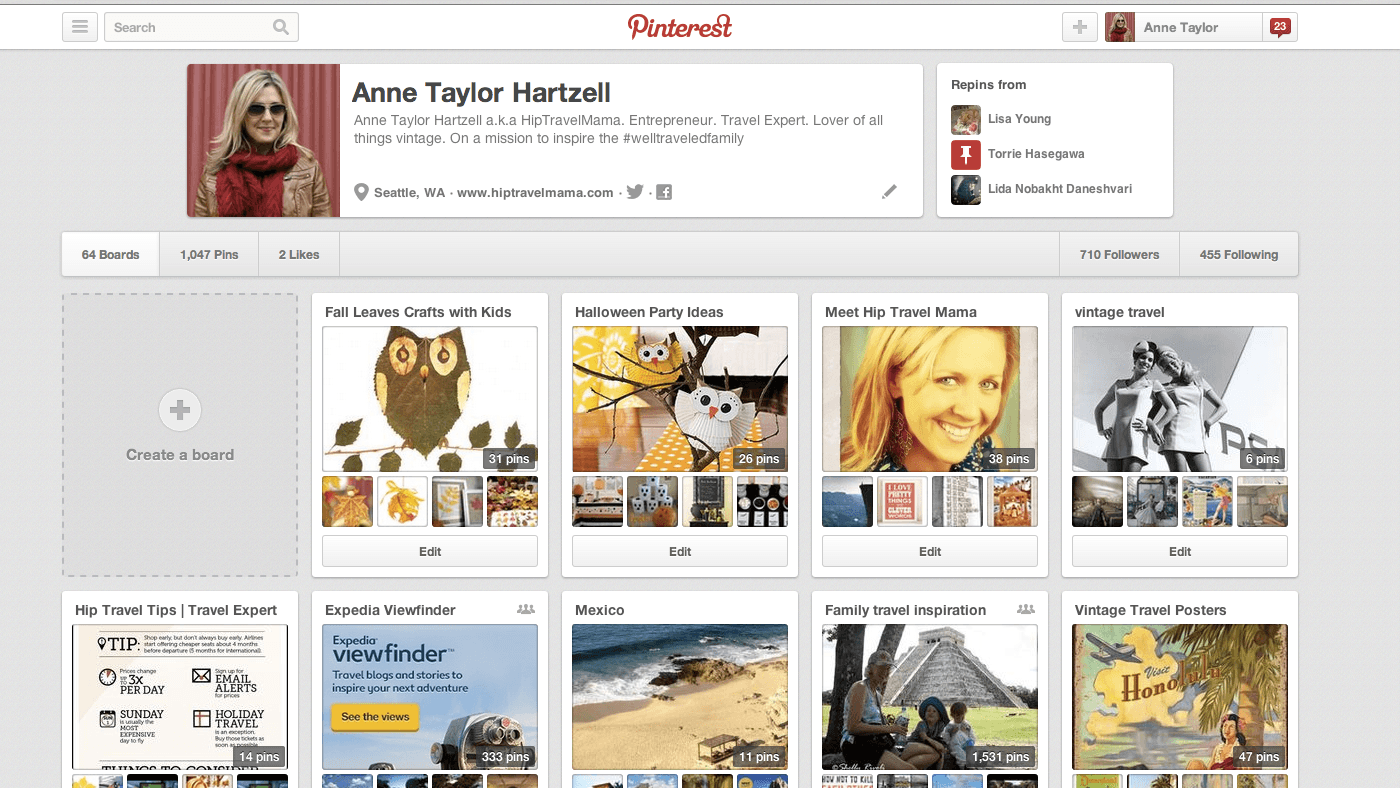Open the www.hiptravelmama.com link
Viewport: 1400px width, 788px height.
535,193
